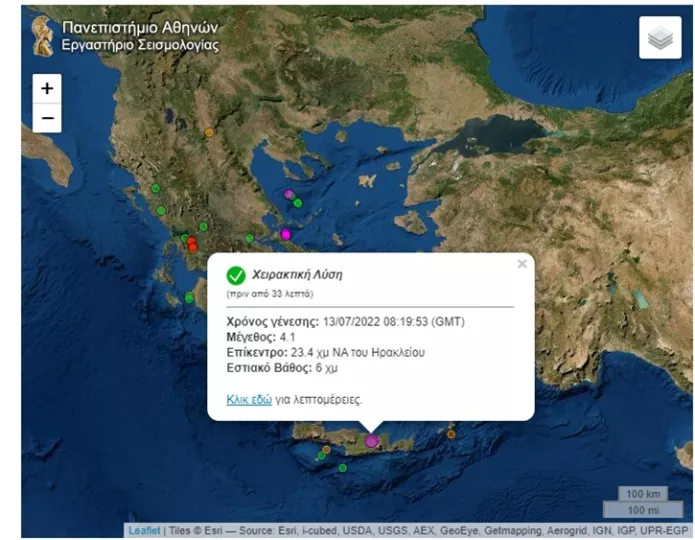Open the map layers selector

[659, 38]
